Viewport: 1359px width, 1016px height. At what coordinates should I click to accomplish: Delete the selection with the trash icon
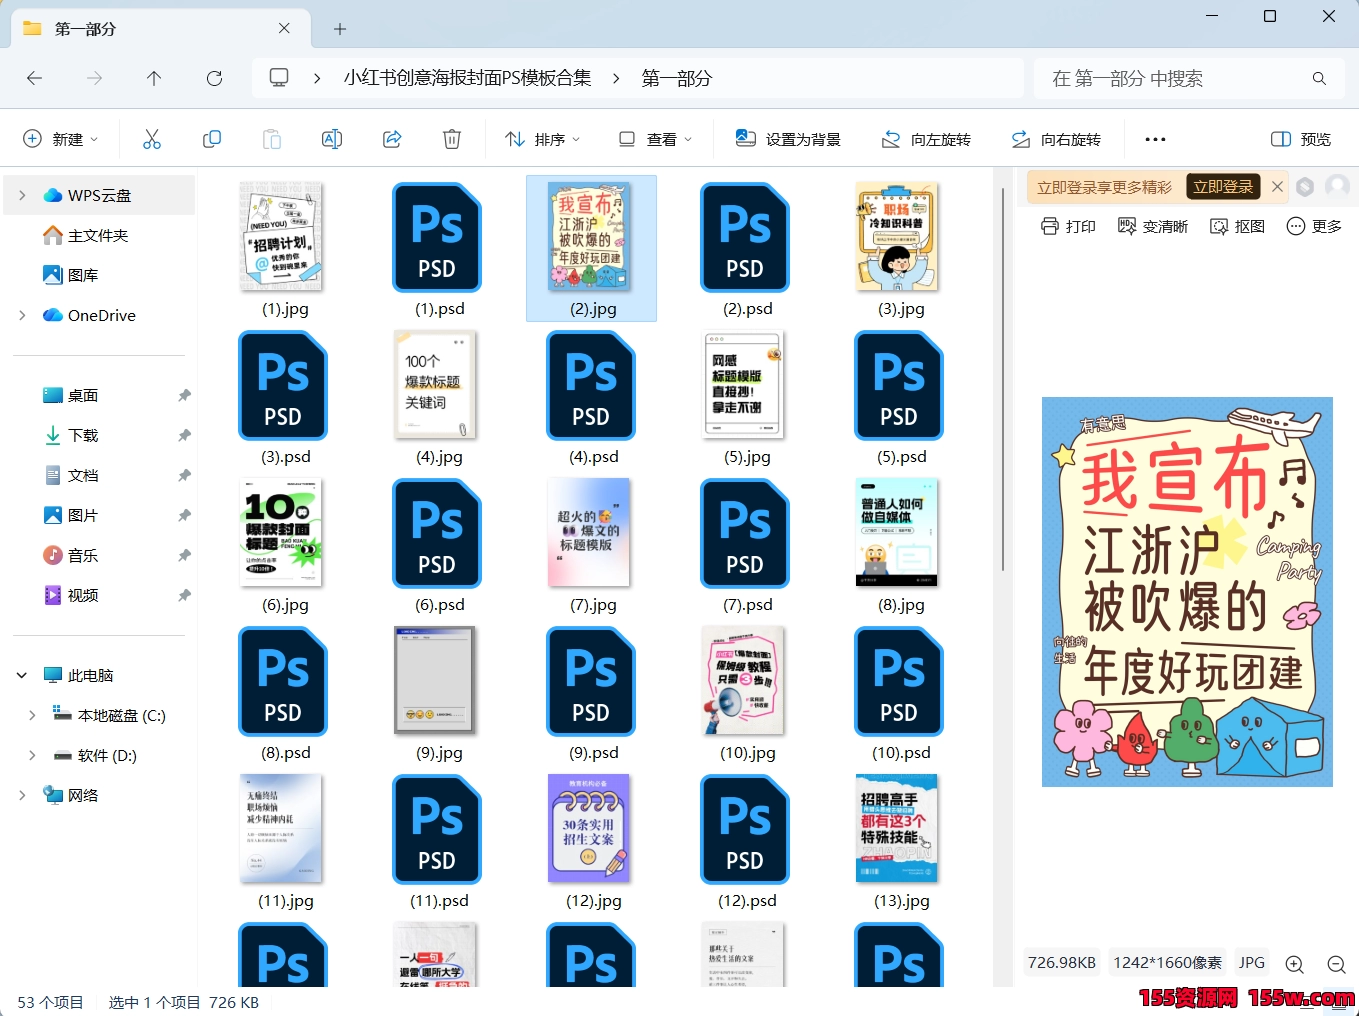(x=452, y=139)
